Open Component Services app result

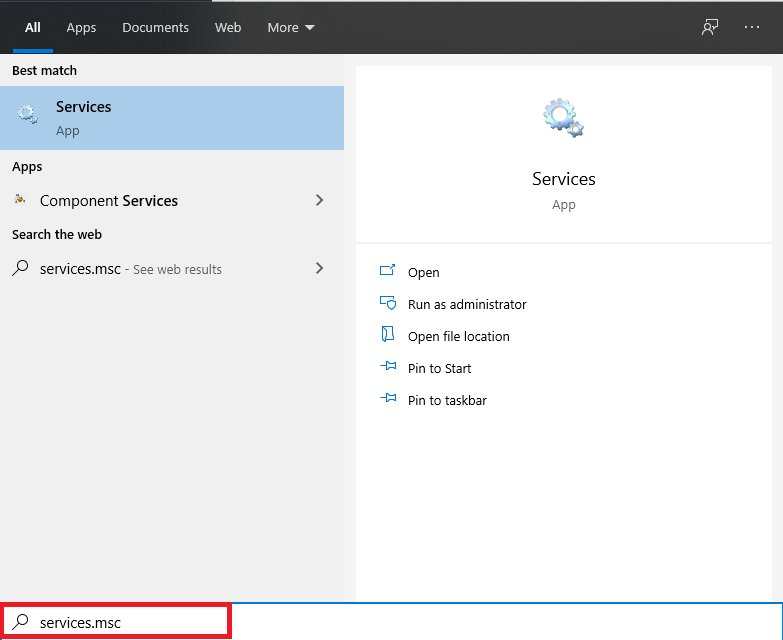[172, 201]
